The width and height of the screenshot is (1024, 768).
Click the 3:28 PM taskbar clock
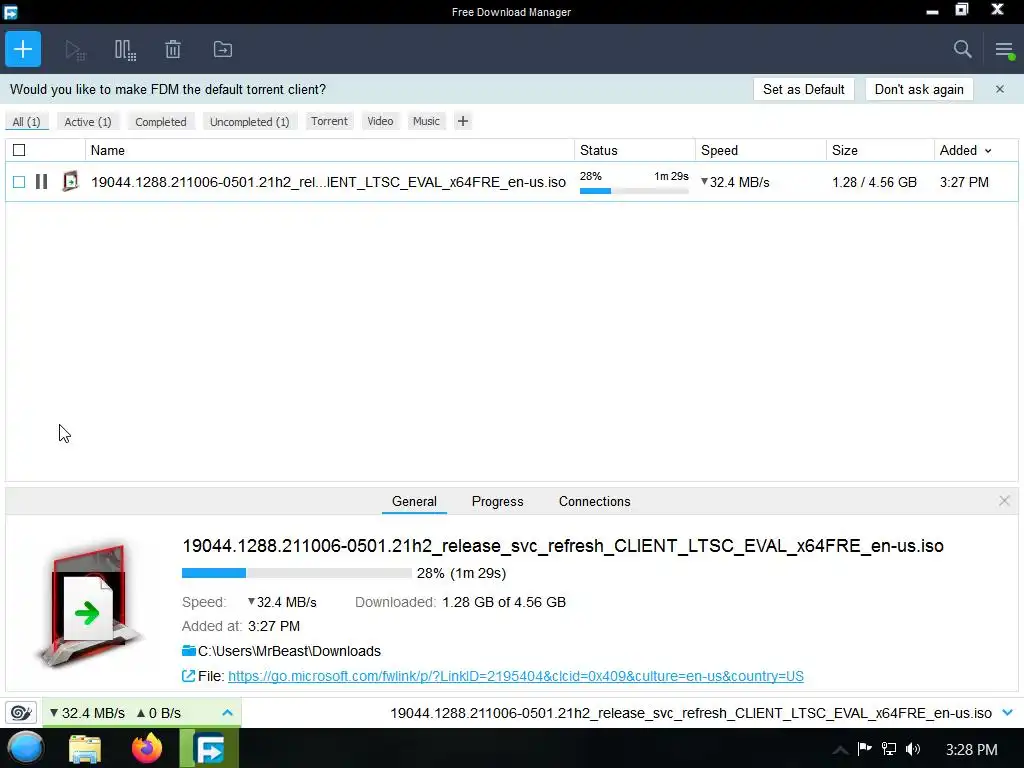[x=972, y=749]
